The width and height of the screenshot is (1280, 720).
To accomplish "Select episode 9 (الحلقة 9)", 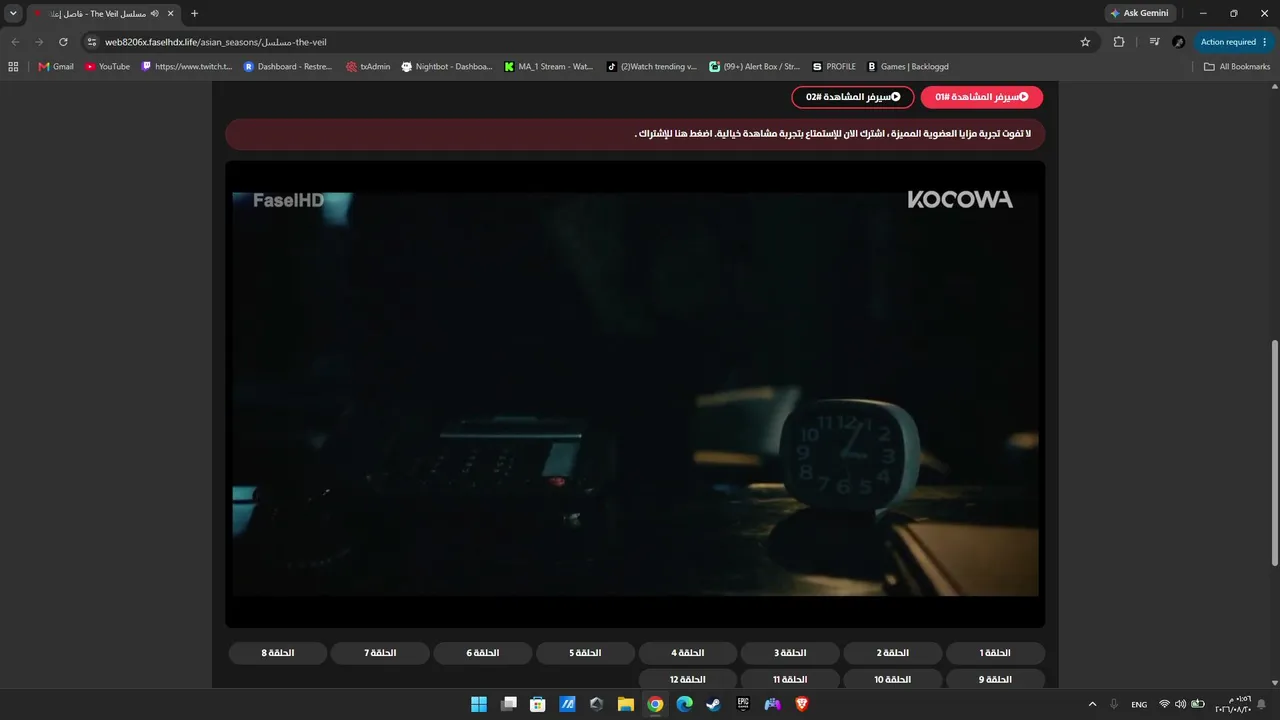I will click(x=995, y=679).
